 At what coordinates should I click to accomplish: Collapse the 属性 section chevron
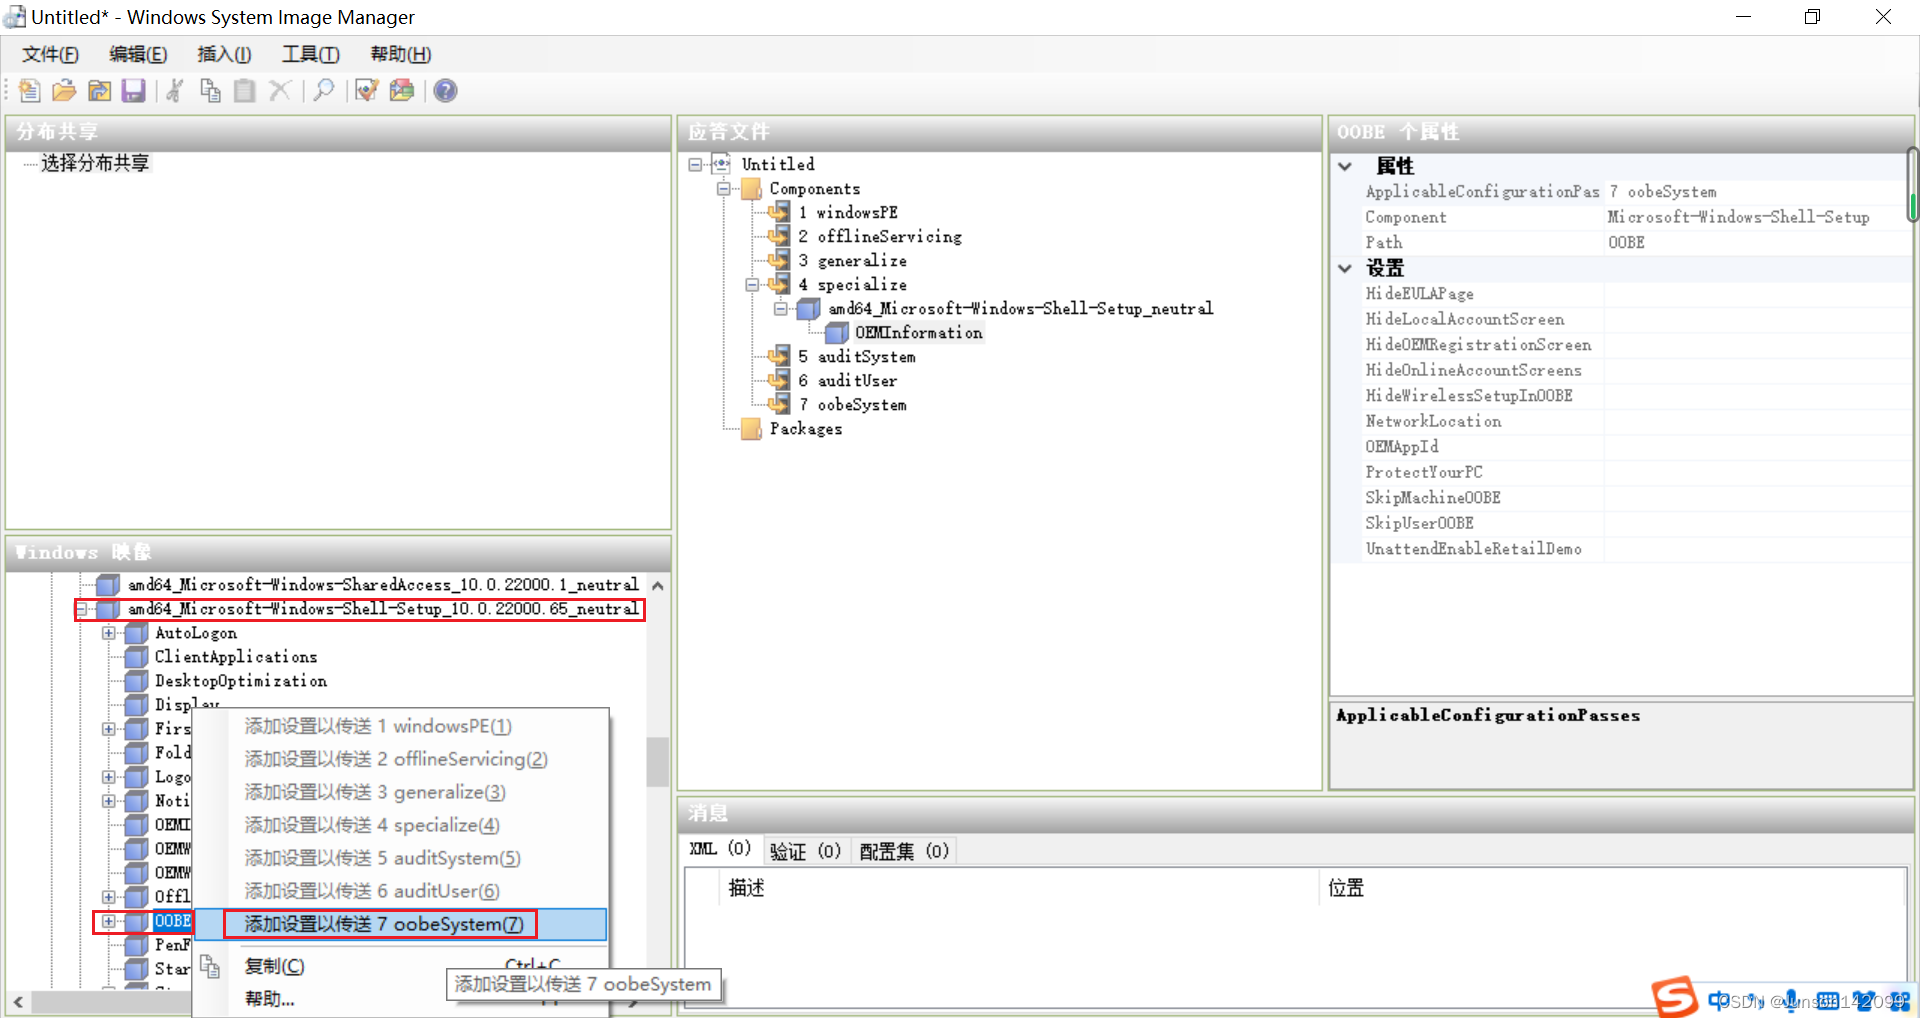point(1345,166)
